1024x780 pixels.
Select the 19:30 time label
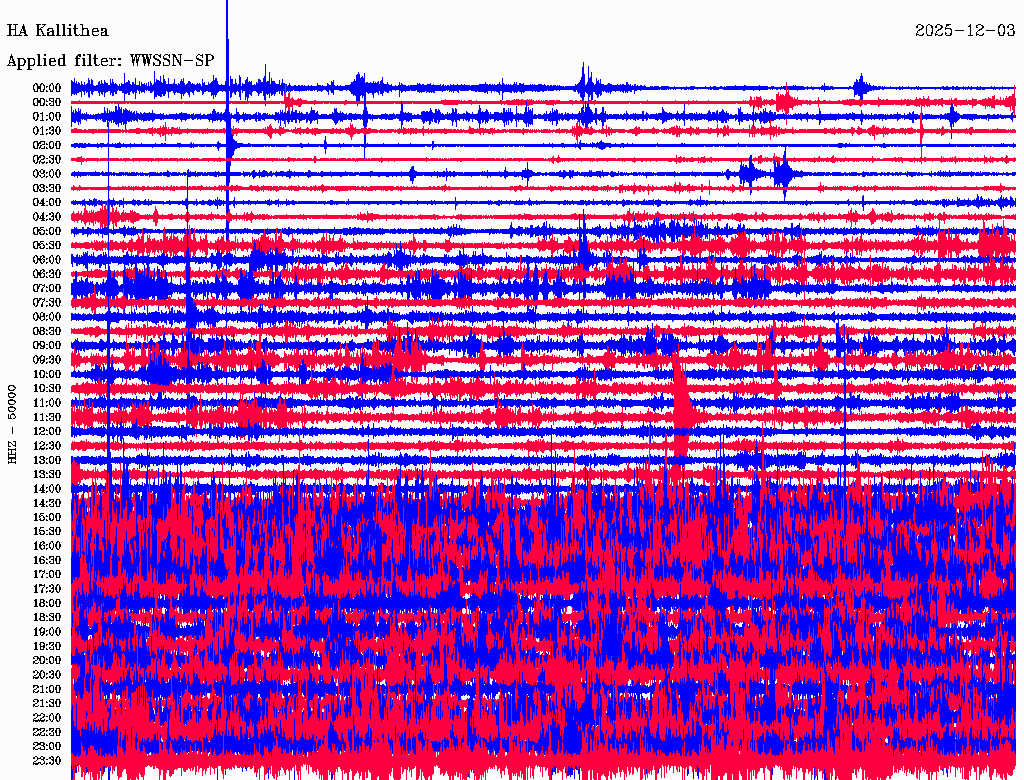pyautogui.click(x=47, y=646)
